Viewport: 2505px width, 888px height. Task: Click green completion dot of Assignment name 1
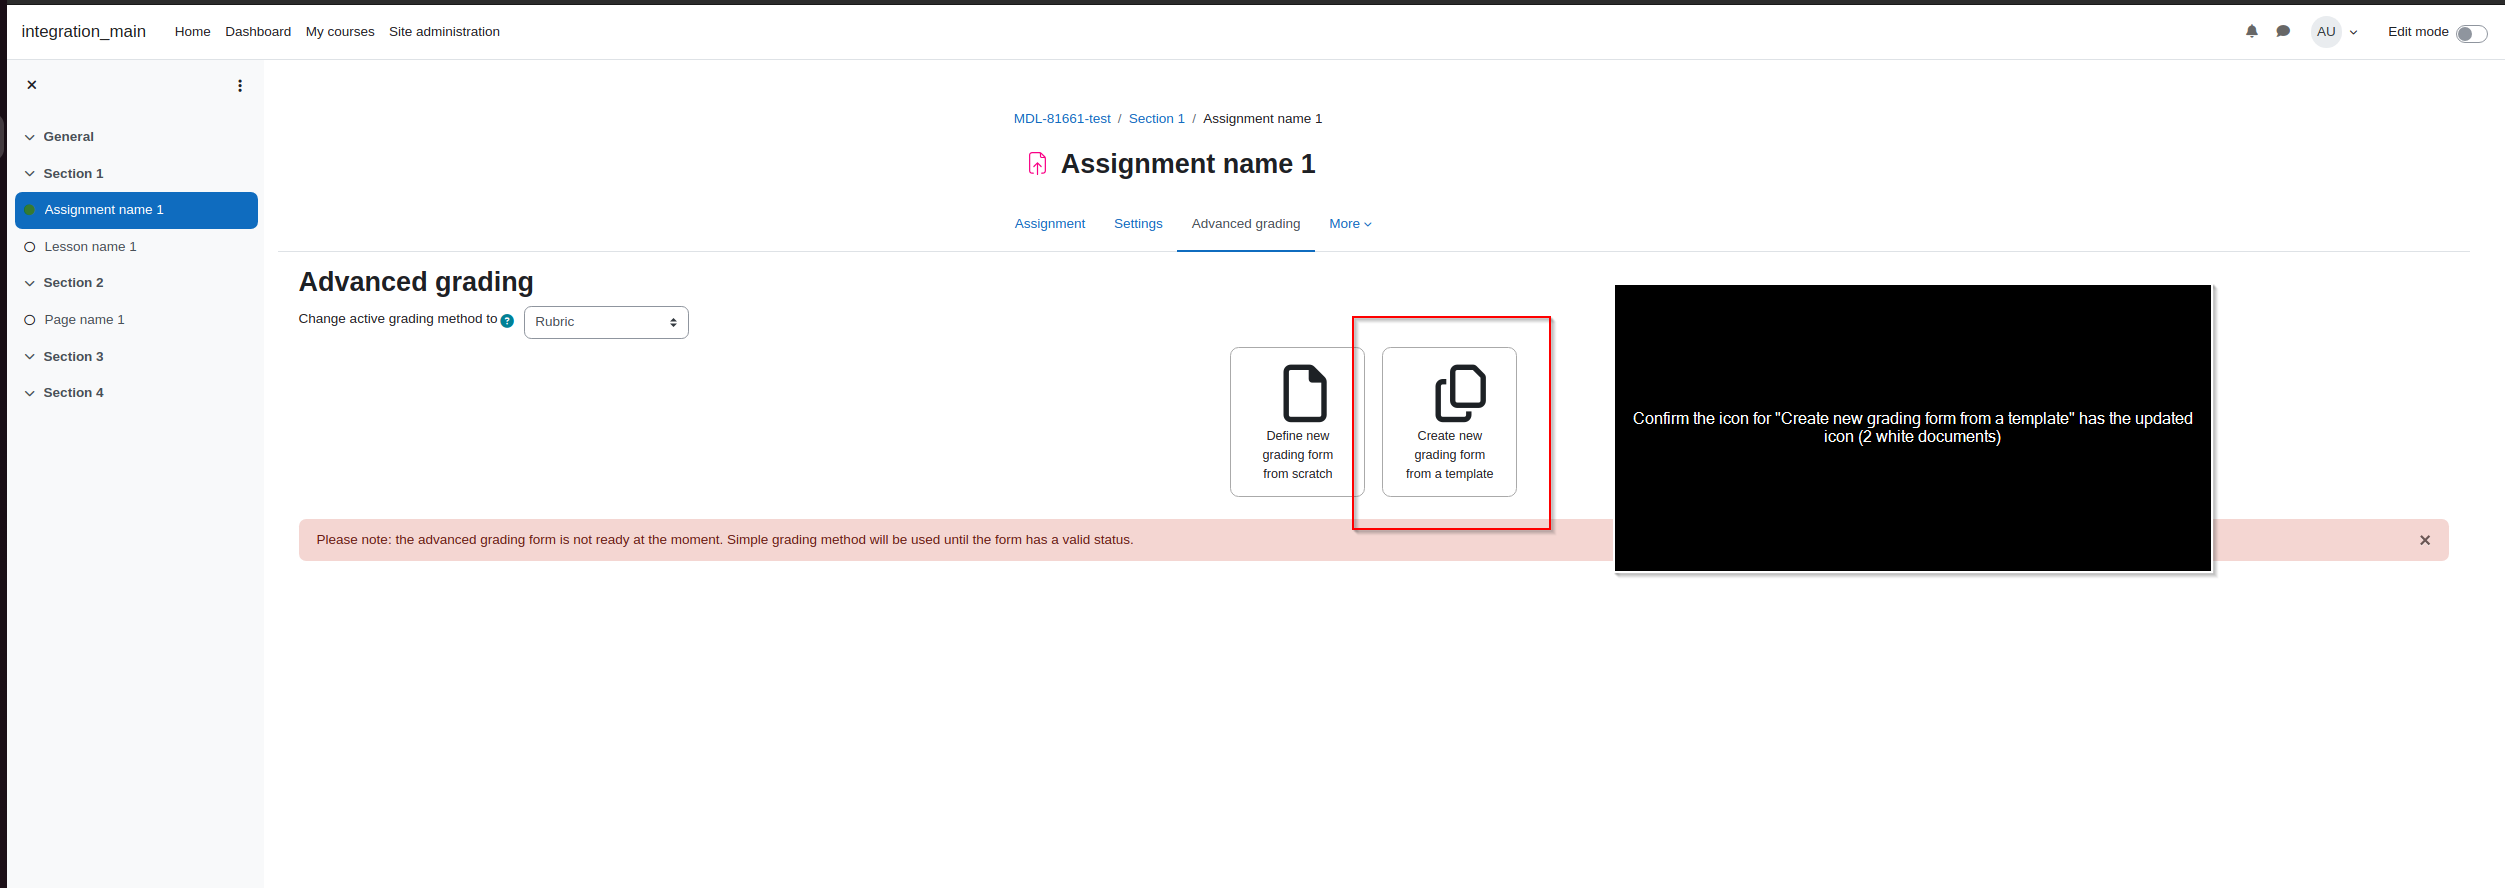pos(30,210)
